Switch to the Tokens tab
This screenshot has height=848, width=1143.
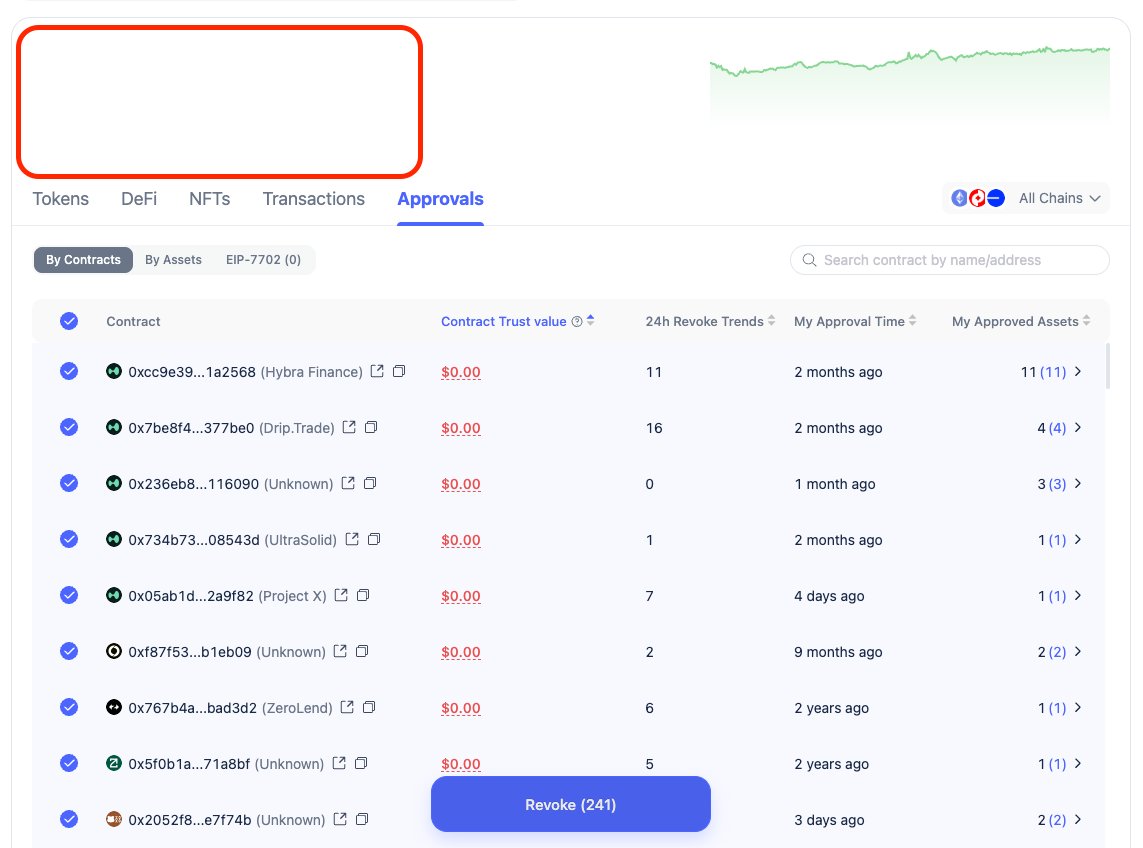tap(61, 199)
